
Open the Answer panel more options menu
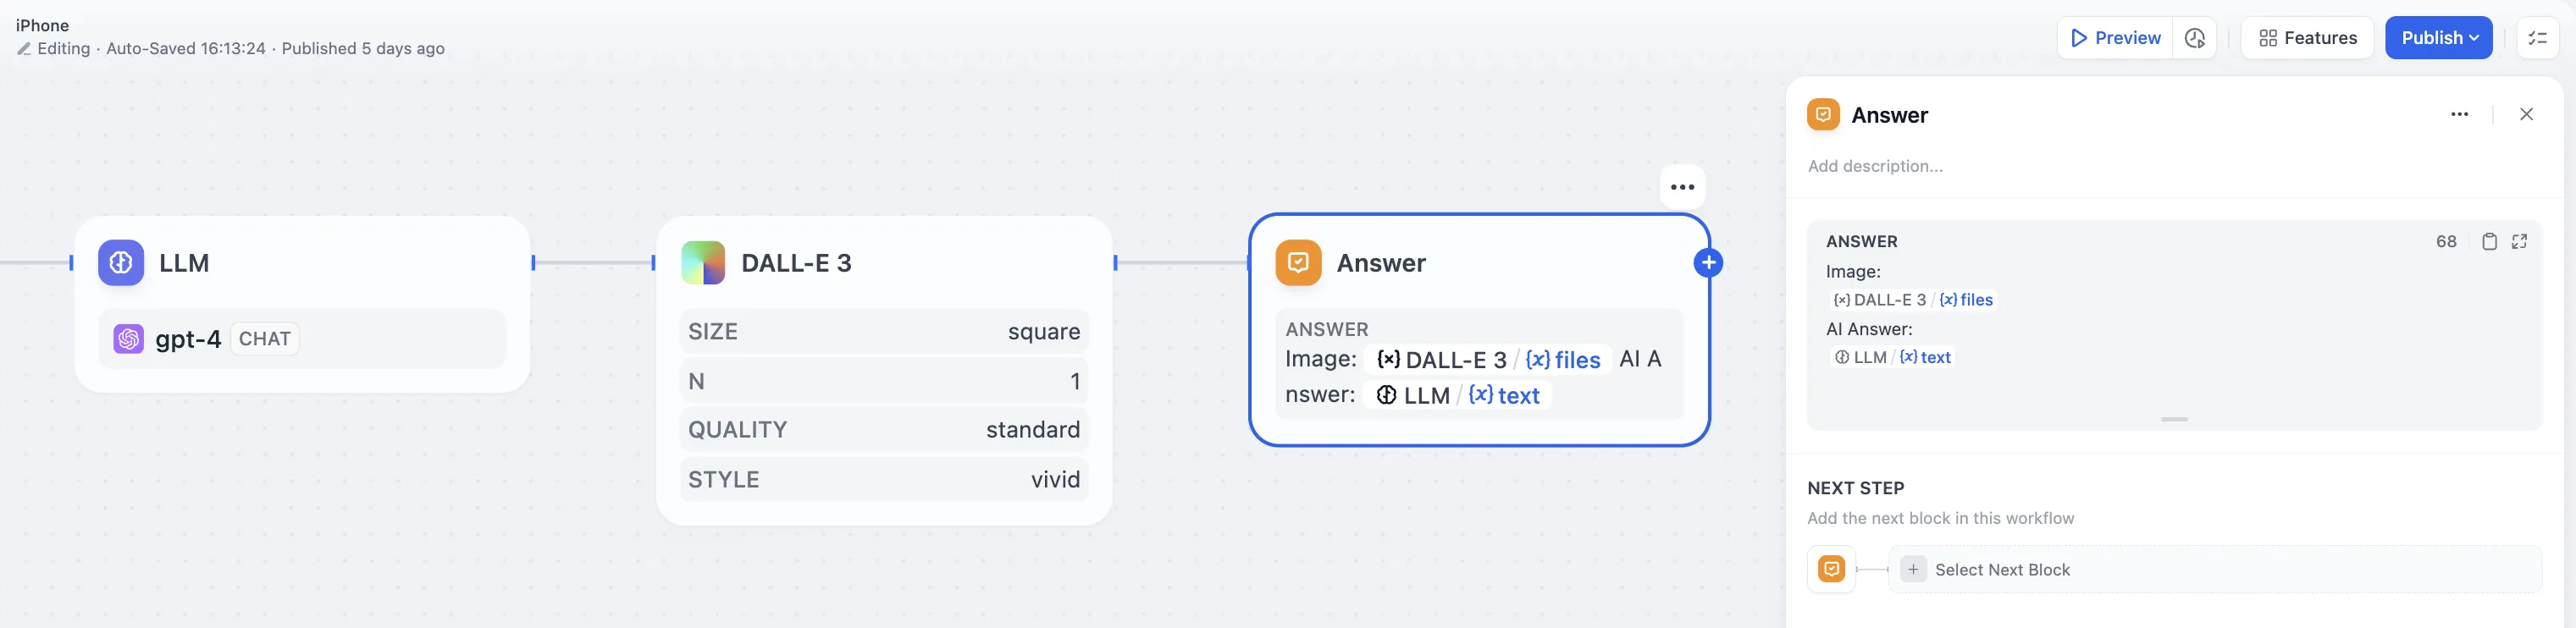2459,114
